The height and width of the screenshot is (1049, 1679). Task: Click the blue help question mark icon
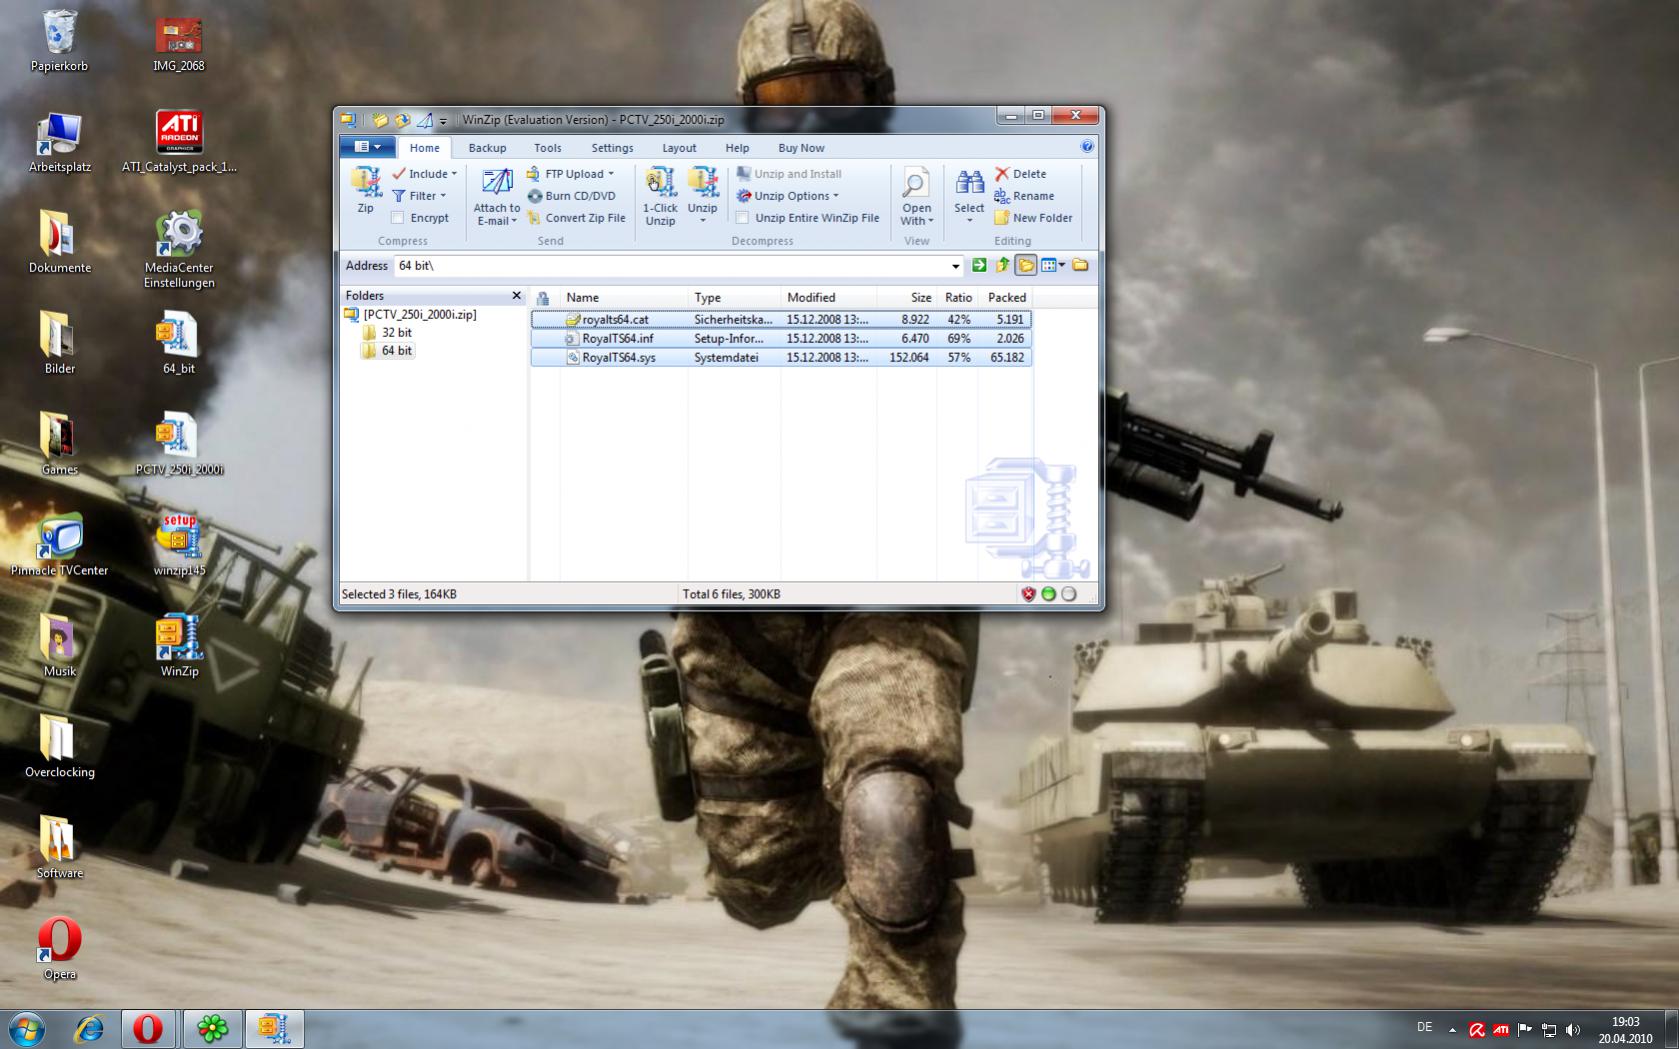click(1087, 147)
